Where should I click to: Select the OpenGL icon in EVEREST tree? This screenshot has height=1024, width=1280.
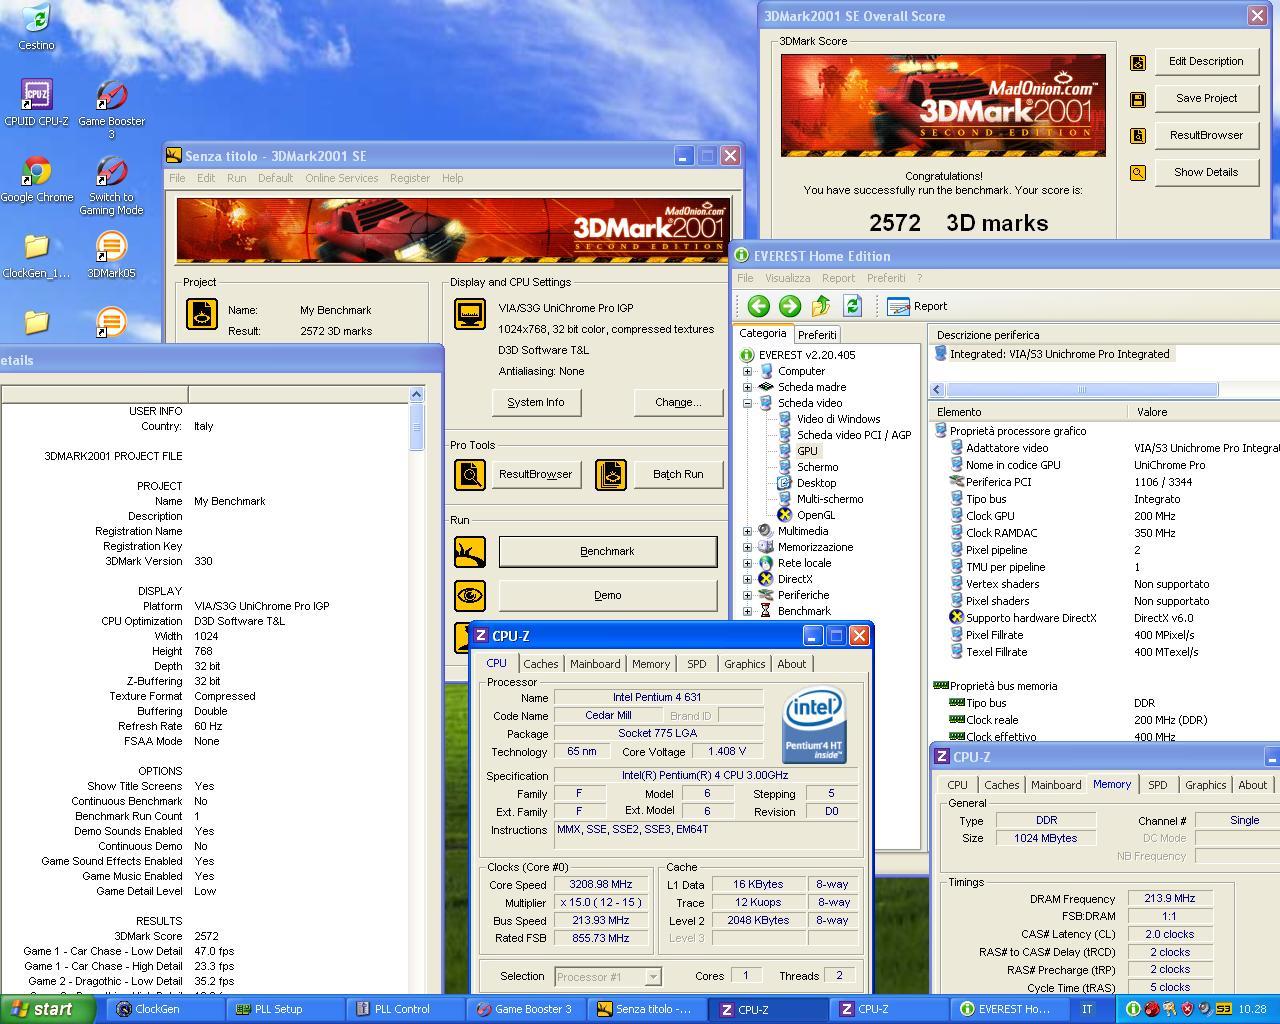784,515
